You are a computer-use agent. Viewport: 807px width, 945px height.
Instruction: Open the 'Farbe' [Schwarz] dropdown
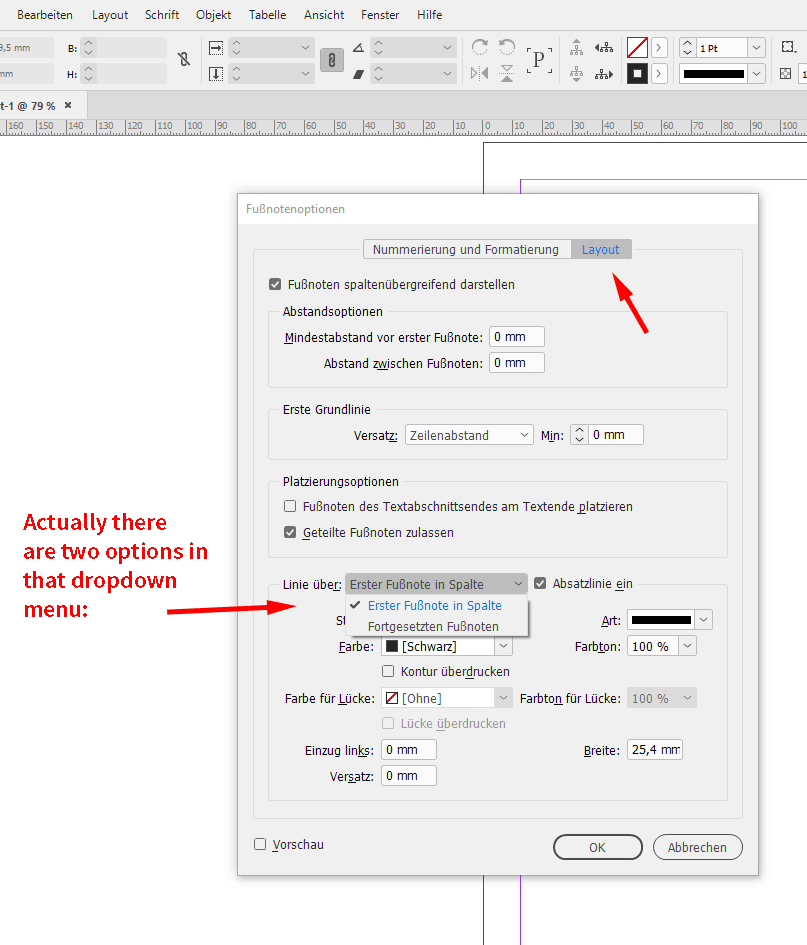(x=446, y=645)
